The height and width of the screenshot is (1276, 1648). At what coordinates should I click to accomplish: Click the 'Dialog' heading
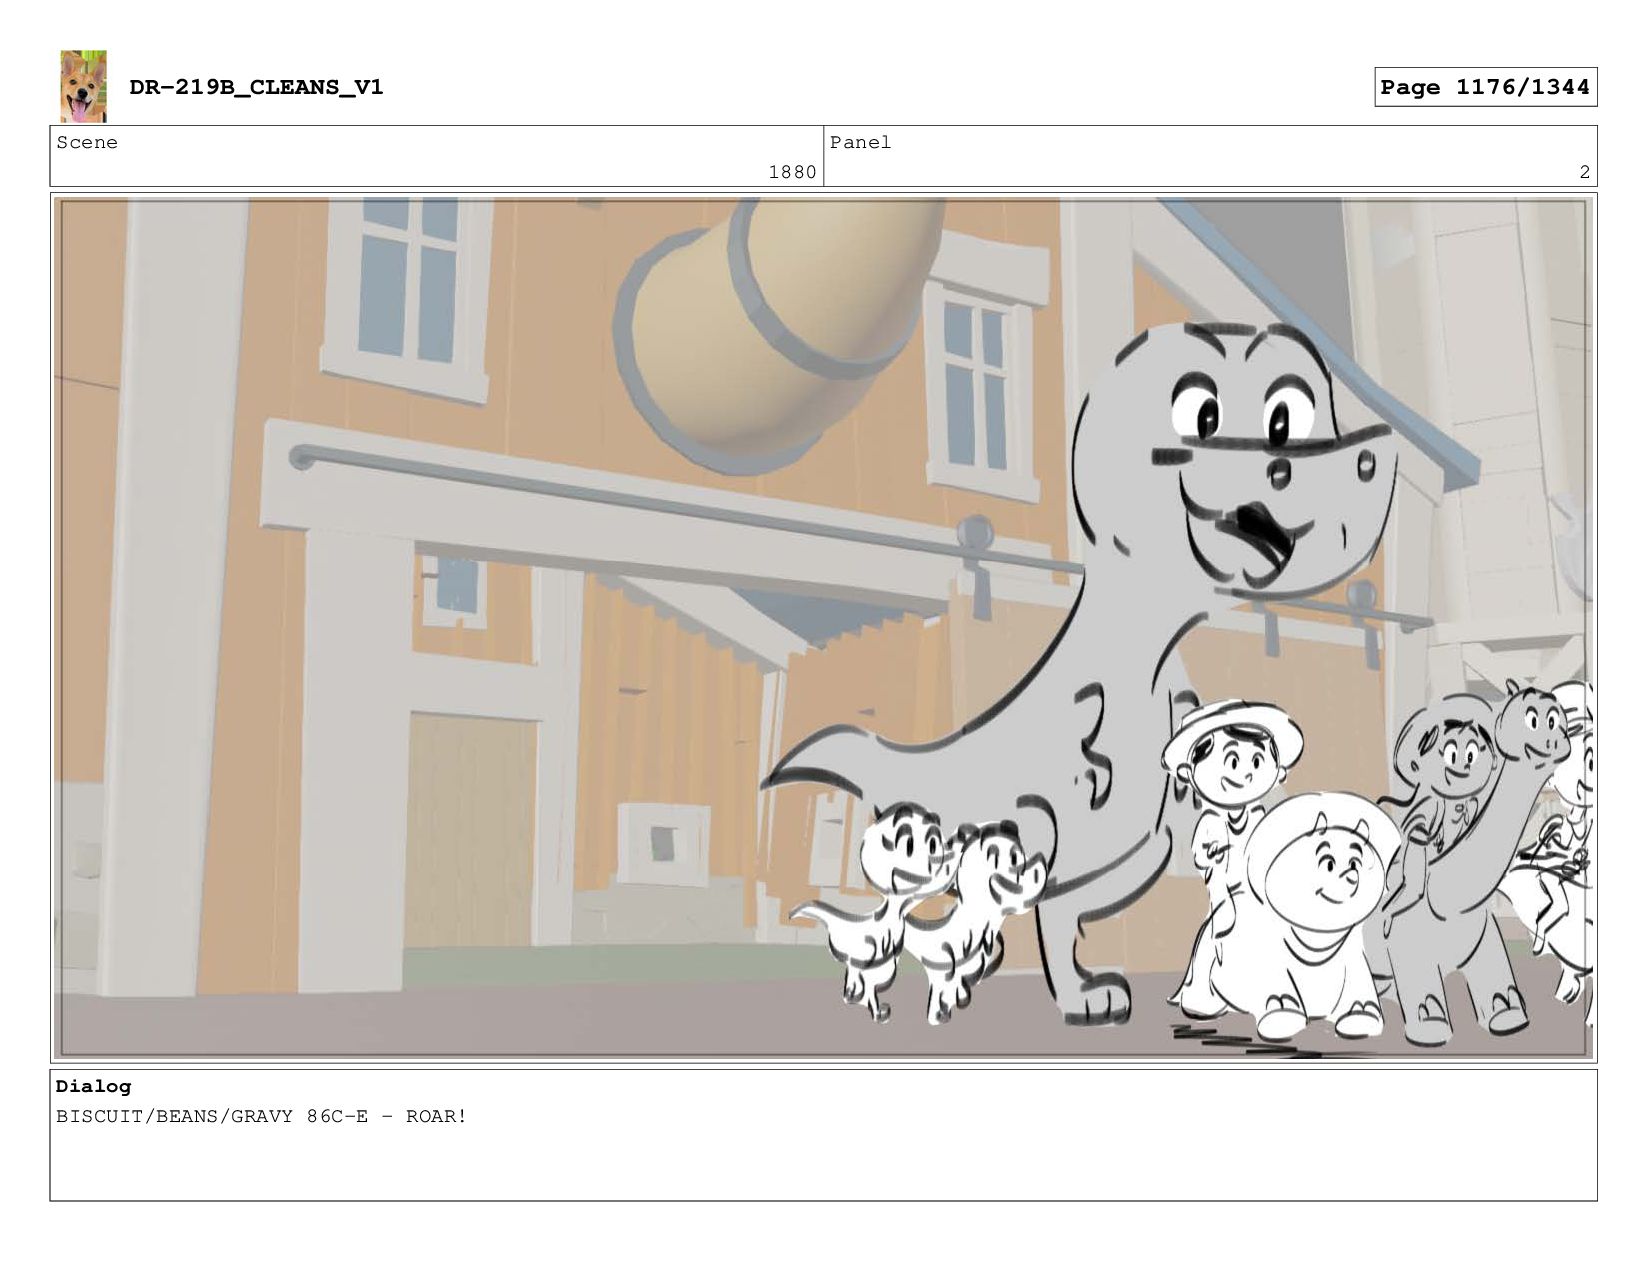pos(93,1086)
